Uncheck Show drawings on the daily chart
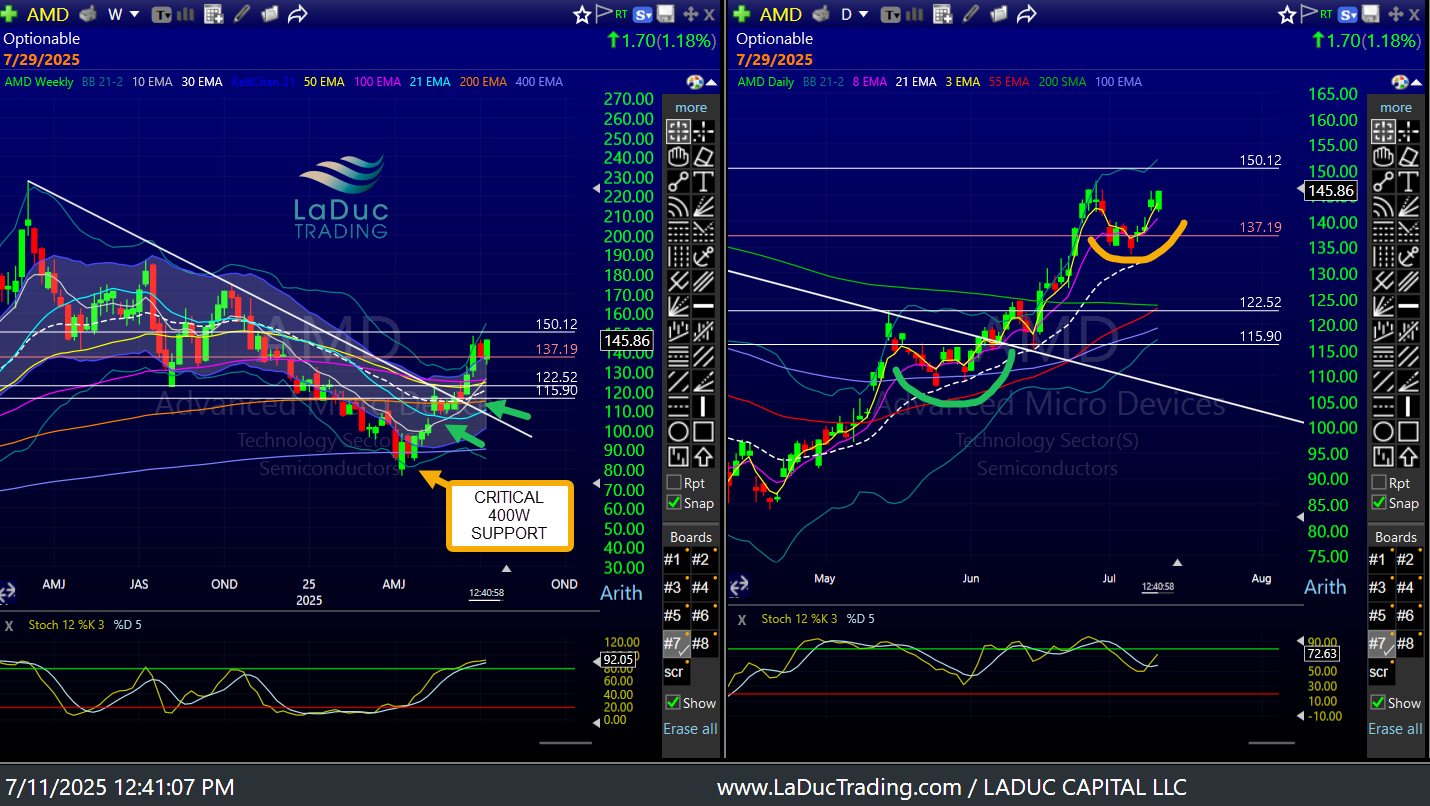The image size is (1430, 806). (1378, 703)
